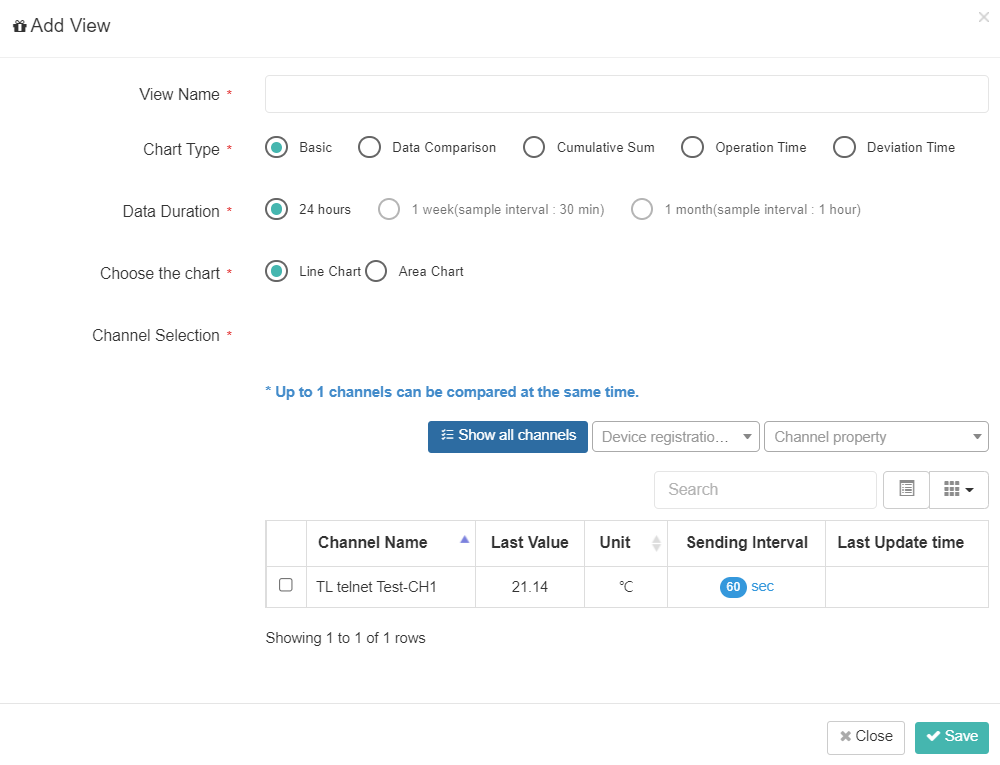Toggle table card view icon

click(x=906, y=489)
